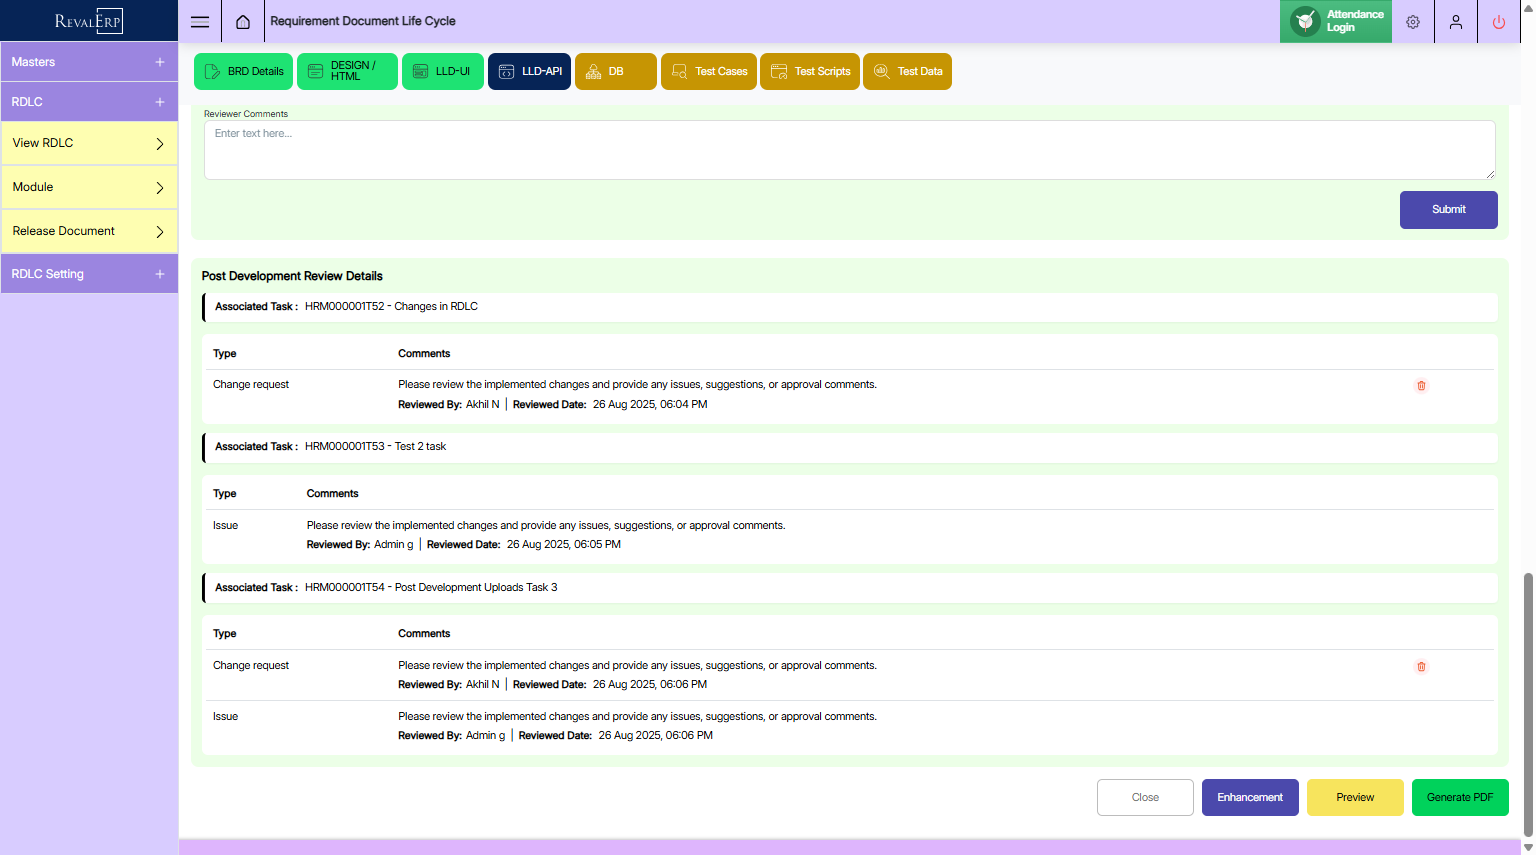Open settings gear icon in header
This screenshot has height=855, width=1536.
pyautogui.click(x=1413, y=22)
